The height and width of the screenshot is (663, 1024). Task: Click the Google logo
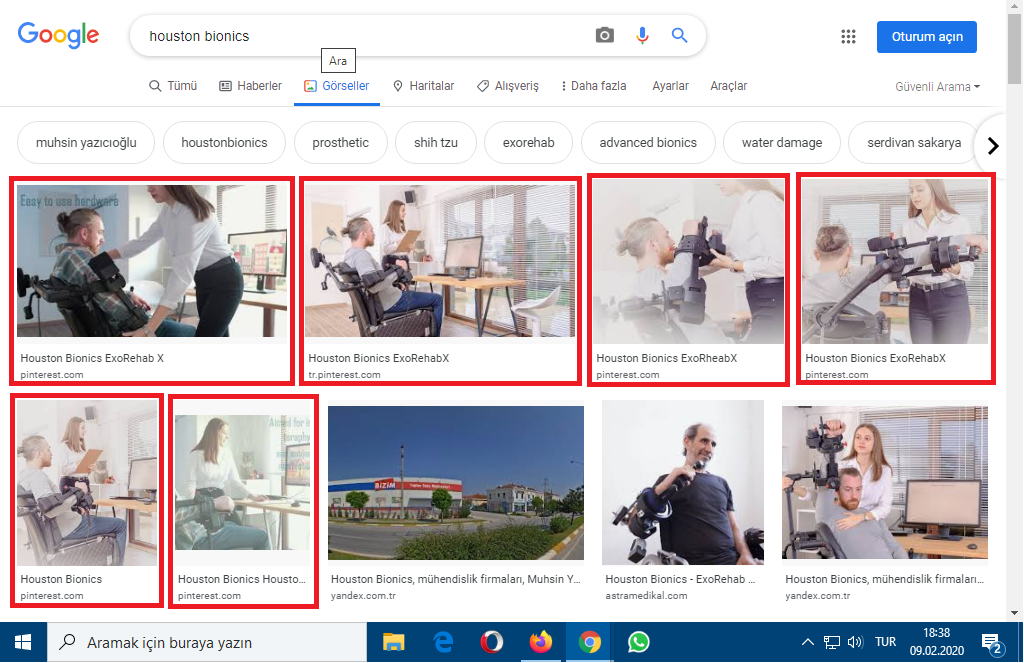pos(58,34)
